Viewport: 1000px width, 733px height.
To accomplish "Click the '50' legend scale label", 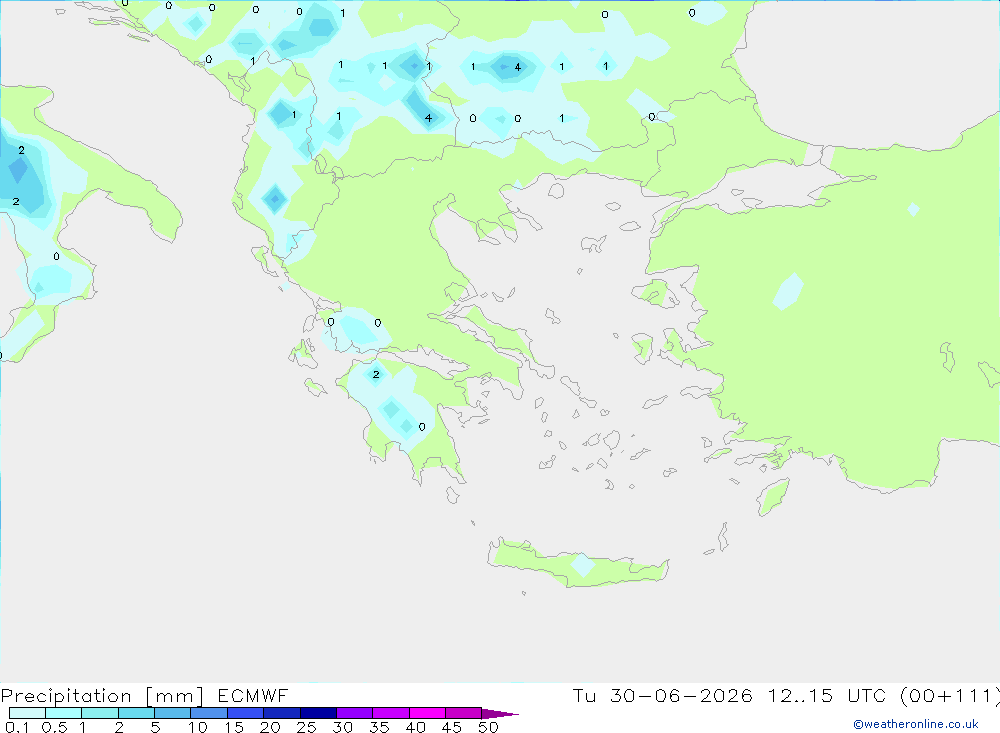I will 488,727.
